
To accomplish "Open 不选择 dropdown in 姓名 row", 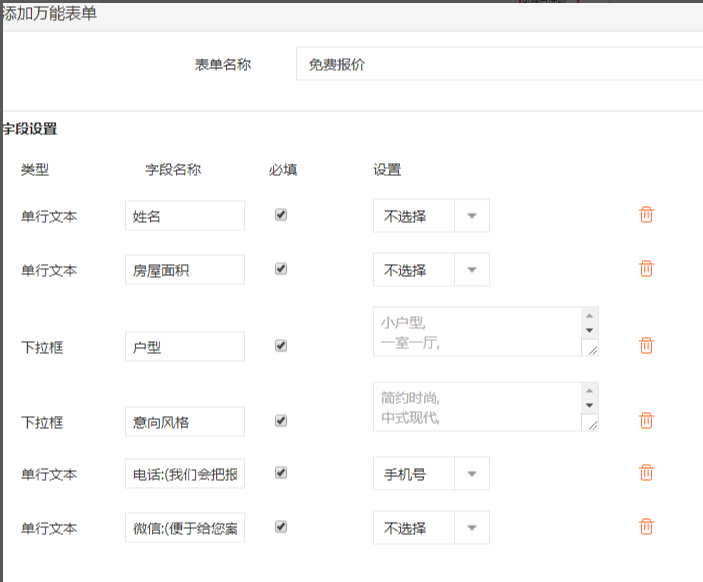I will click(431, 216).
